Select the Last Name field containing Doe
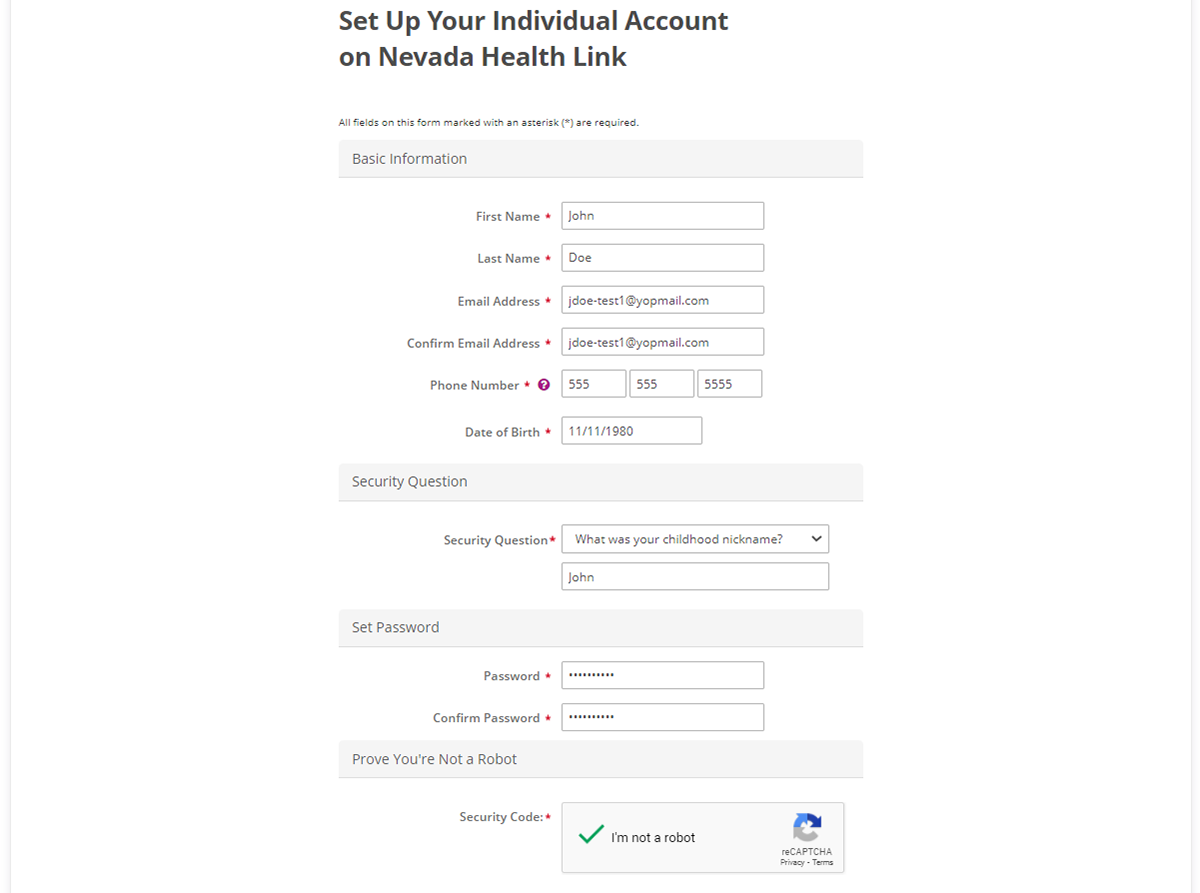The image size is (1200, 893). point(663,258)
